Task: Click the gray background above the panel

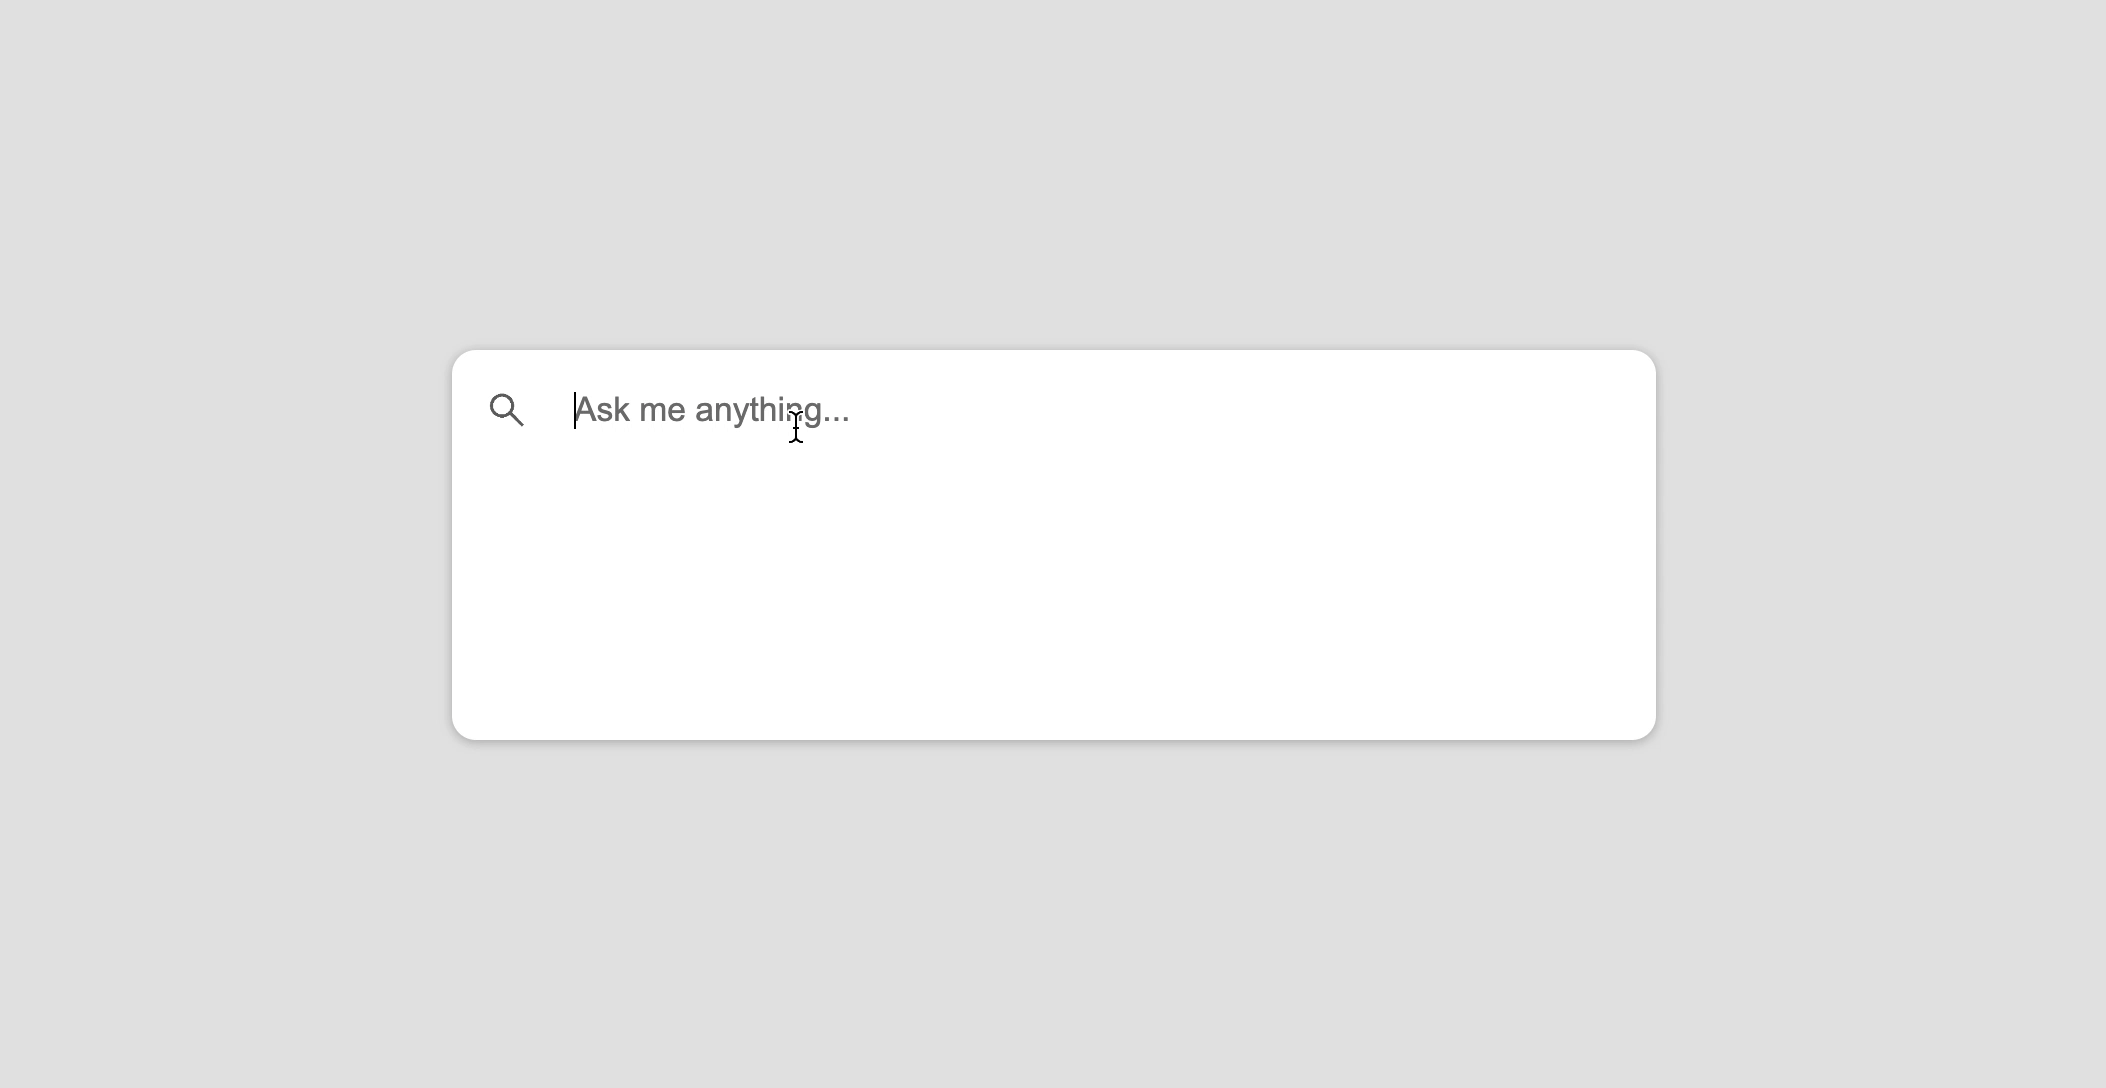Action: click(1054, 175)
